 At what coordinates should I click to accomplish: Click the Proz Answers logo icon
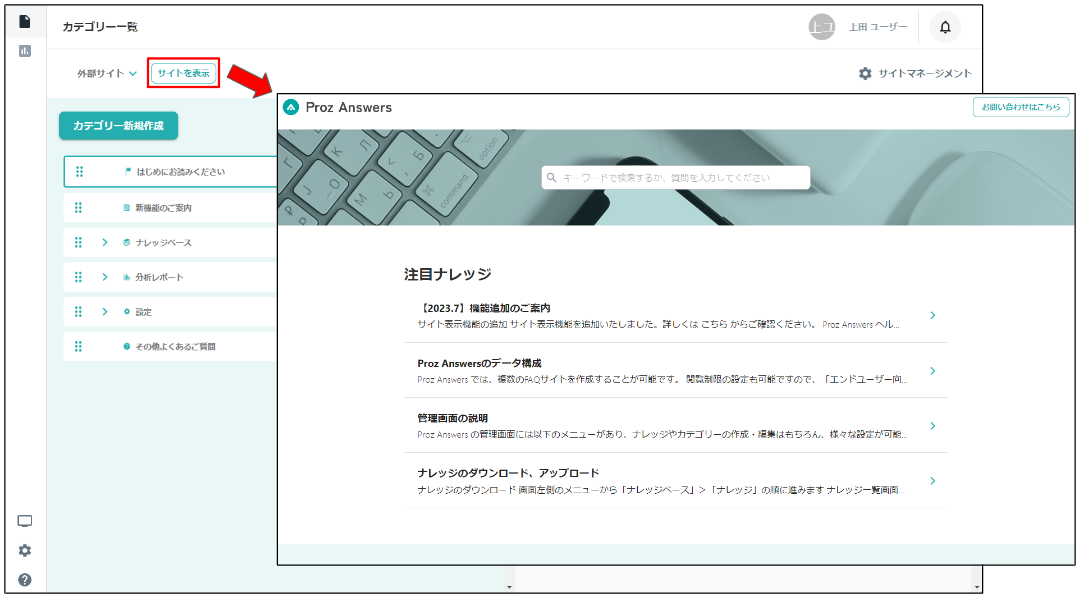291,107
